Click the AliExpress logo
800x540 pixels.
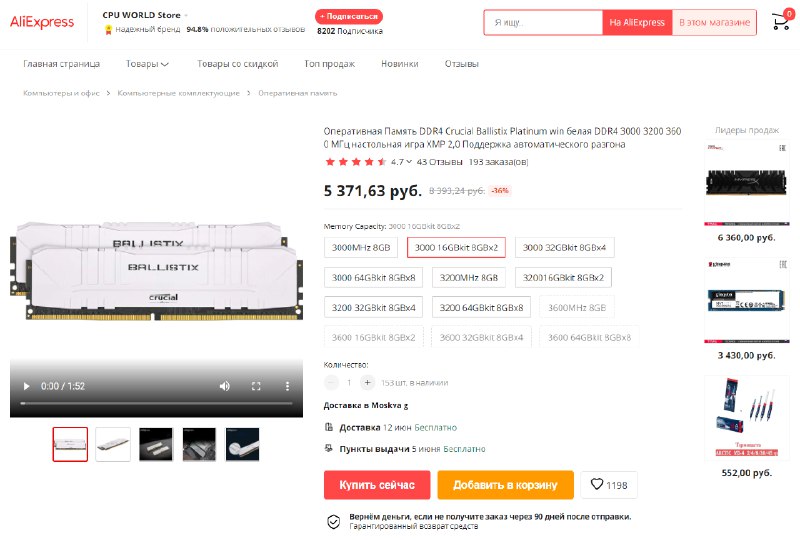point(42,22)
